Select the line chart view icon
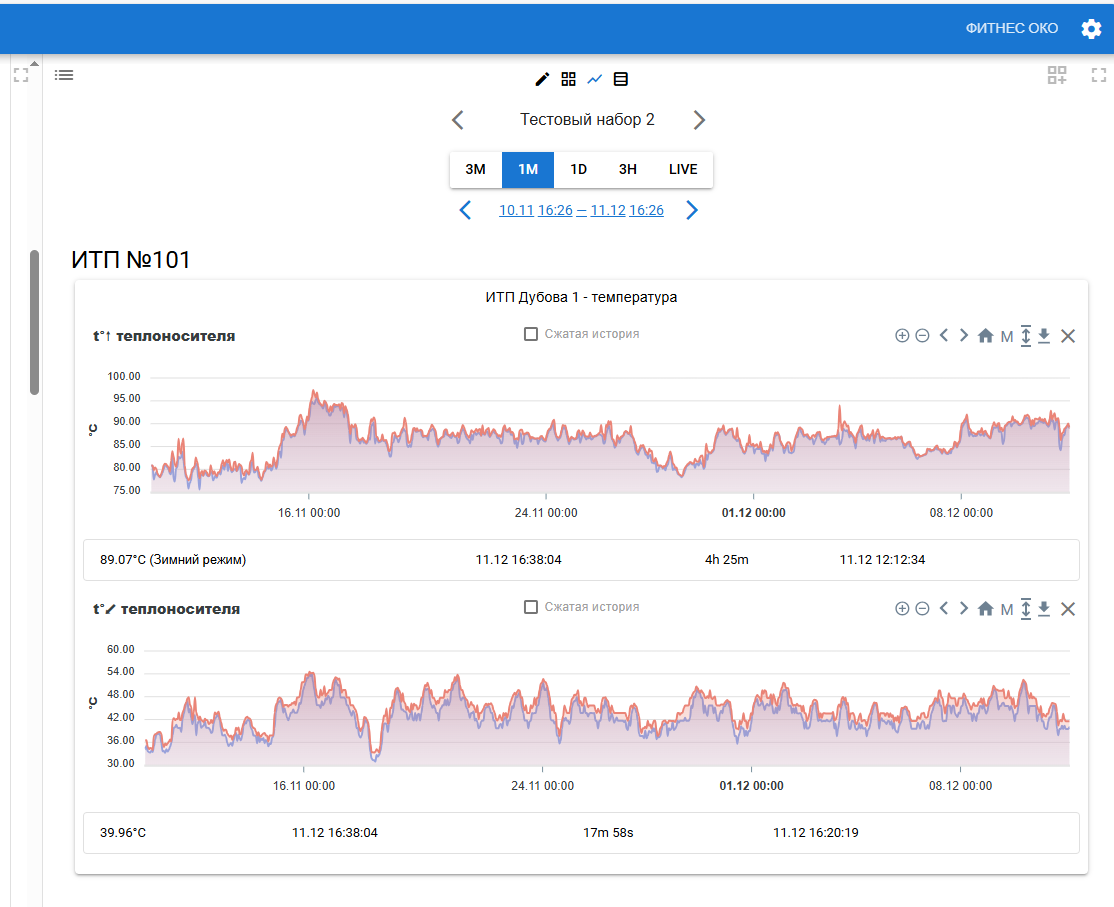The width and height of the screenshot is (1114, 907). [x=595, y=79]
